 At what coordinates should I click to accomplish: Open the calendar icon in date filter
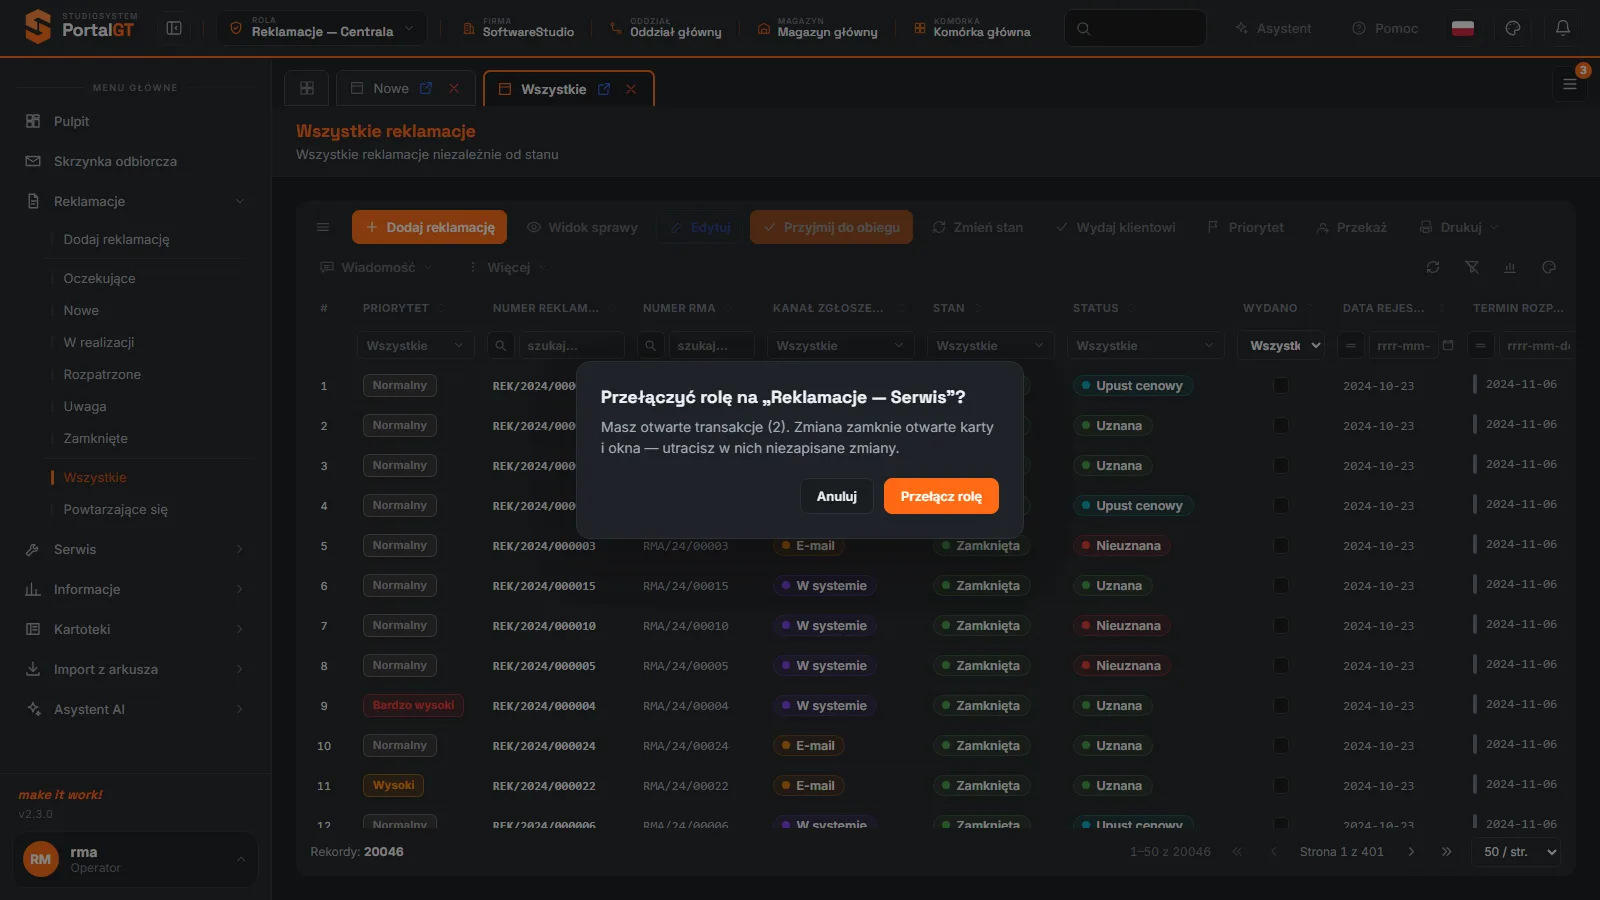coord(1448,345)
